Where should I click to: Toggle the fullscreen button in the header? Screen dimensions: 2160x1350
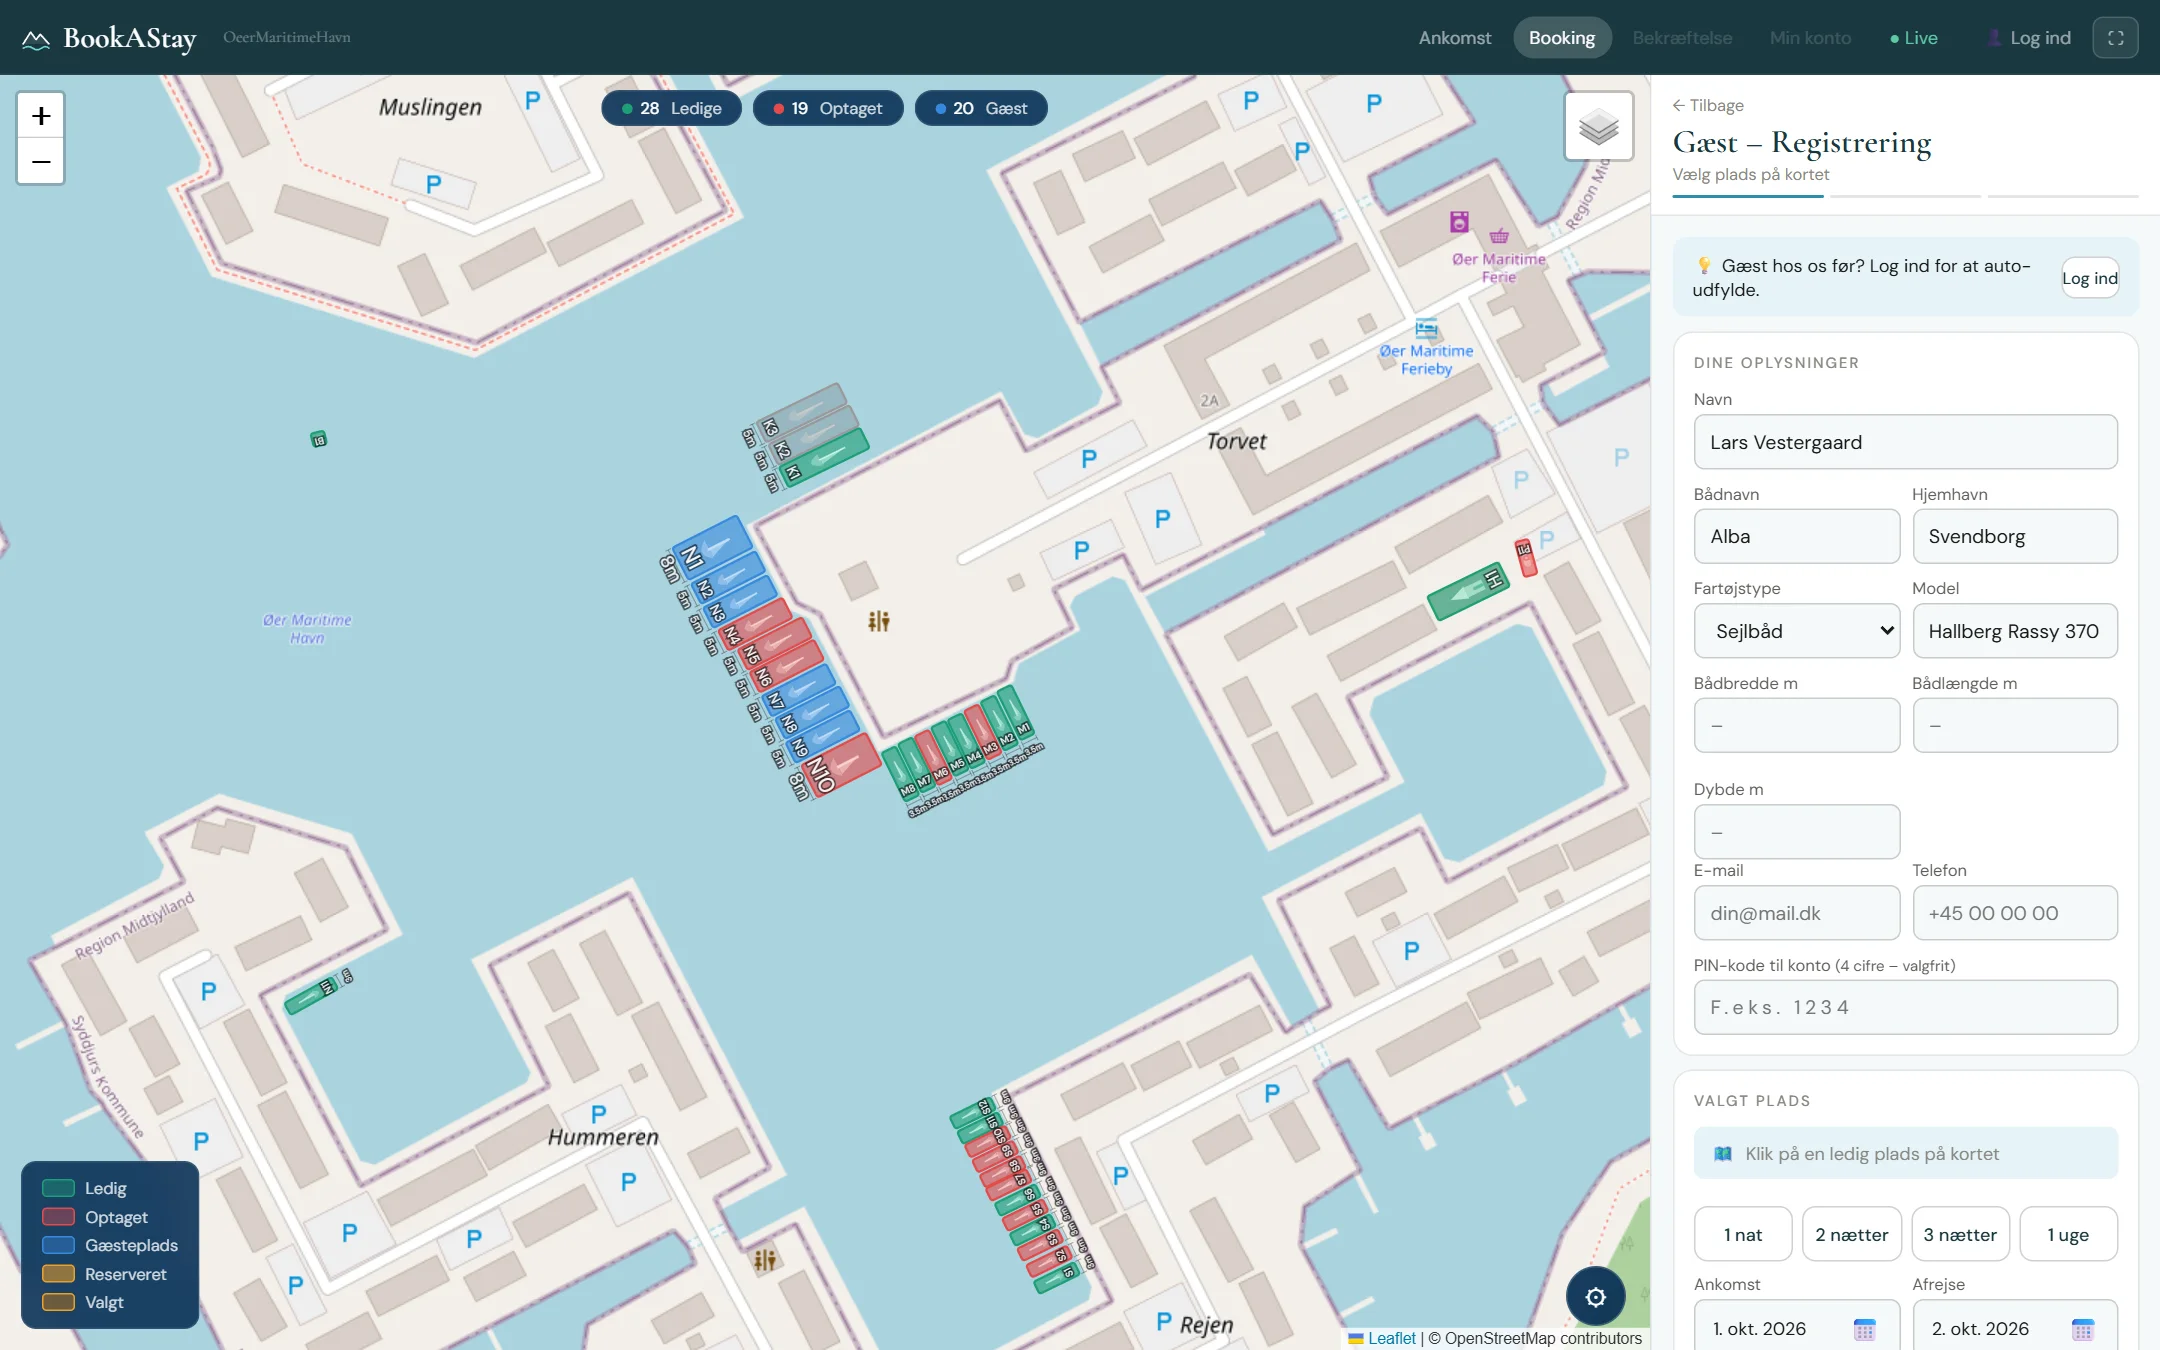point(2115,38)
